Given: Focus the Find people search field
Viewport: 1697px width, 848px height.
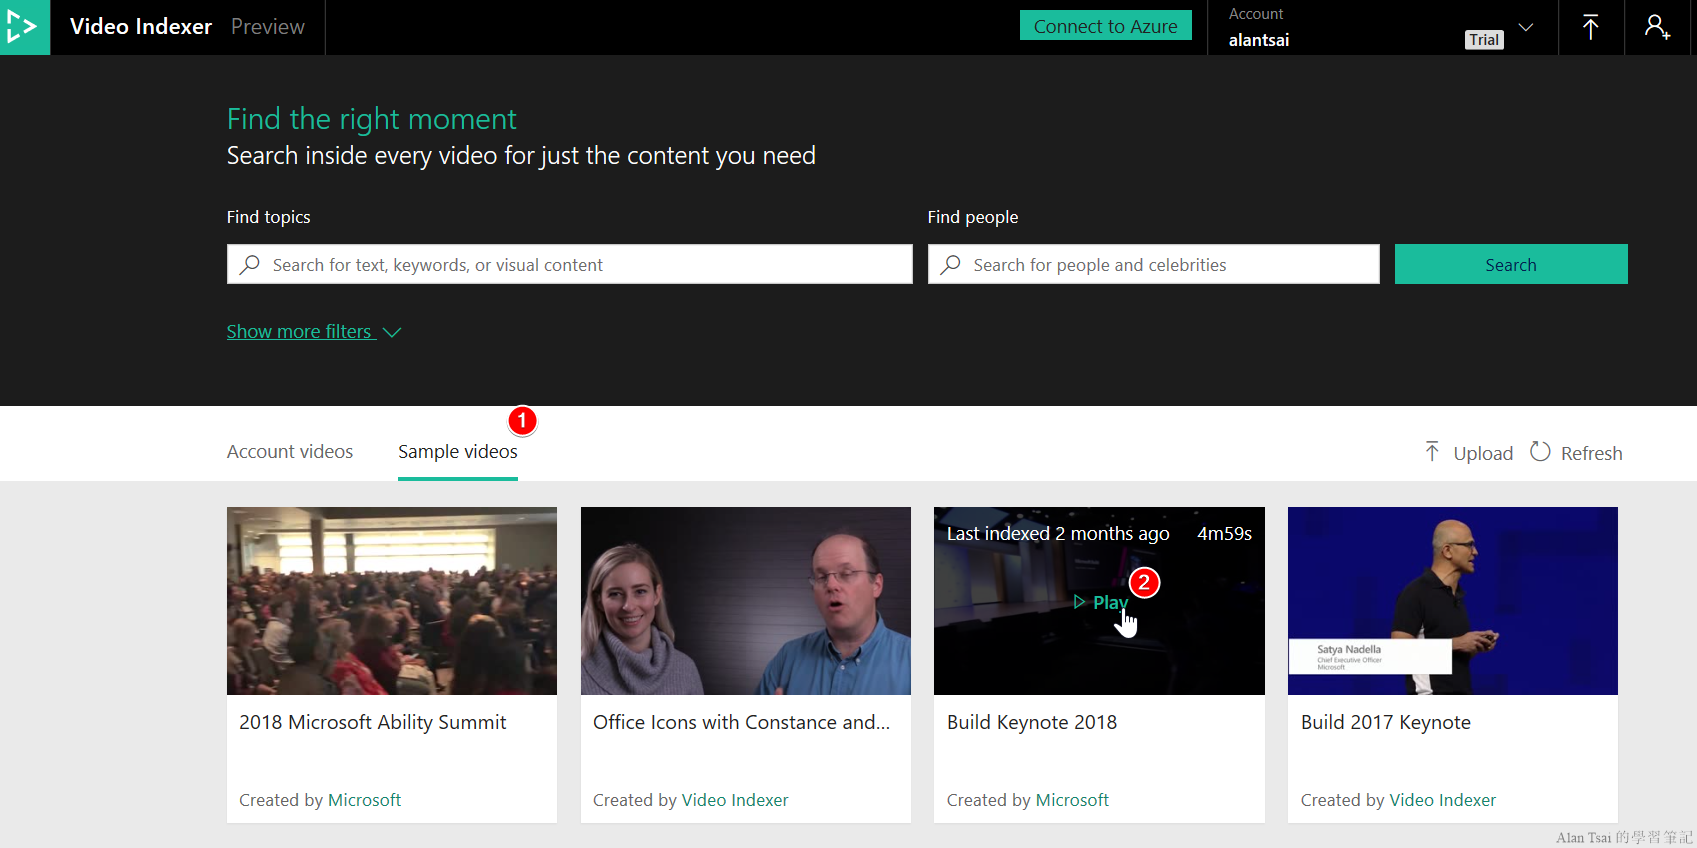Looking at the screenshot, I should (1154, 264).
